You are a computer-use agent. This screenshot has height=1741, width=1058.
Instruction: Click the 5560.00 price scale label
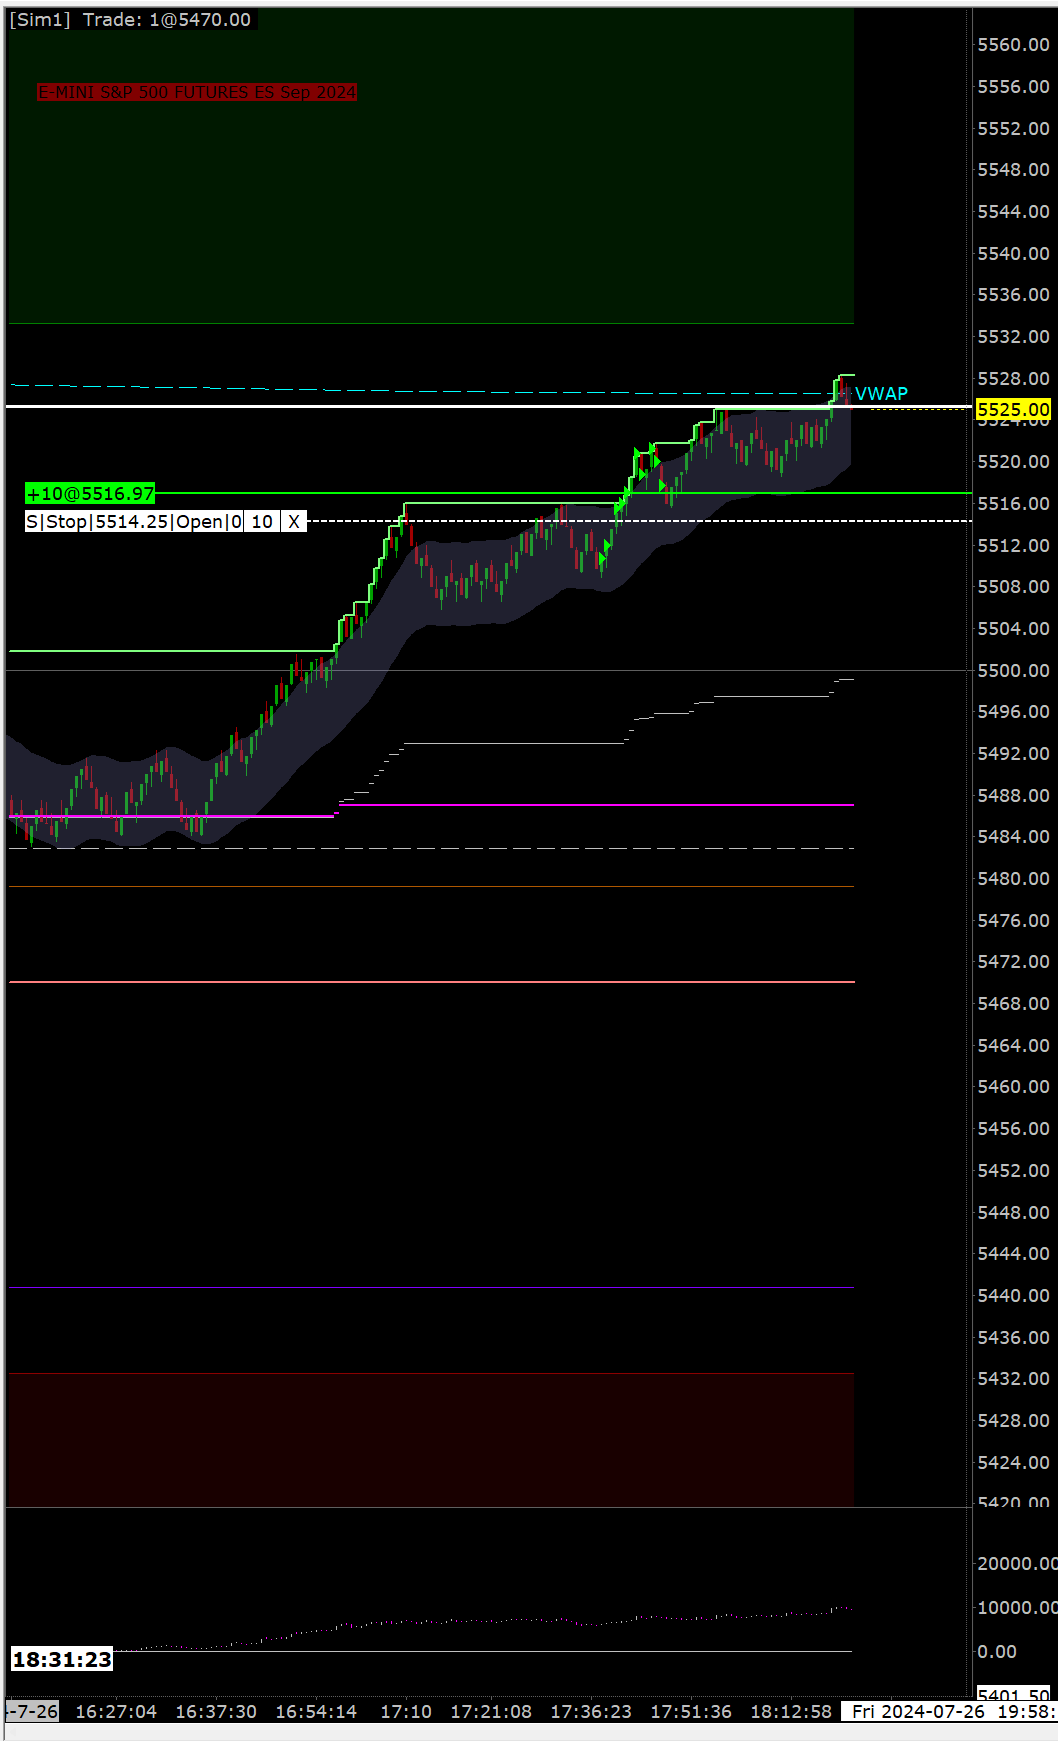pyautogui.click(x=1013, y=45)
